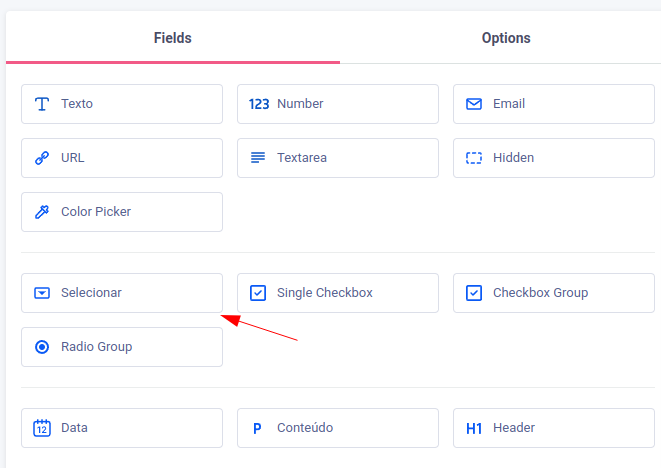Switch to the Options tab
The width and height of the screenshot is (661, 468).
[506, 38]
